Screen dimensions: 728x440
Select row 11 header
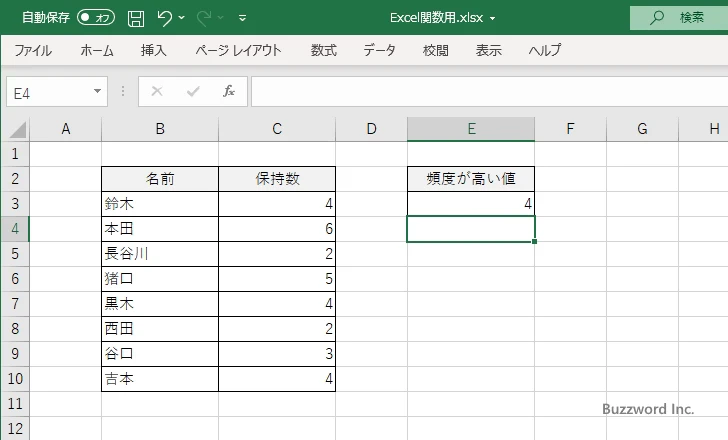pyautogui.click(x=15, y=404)
